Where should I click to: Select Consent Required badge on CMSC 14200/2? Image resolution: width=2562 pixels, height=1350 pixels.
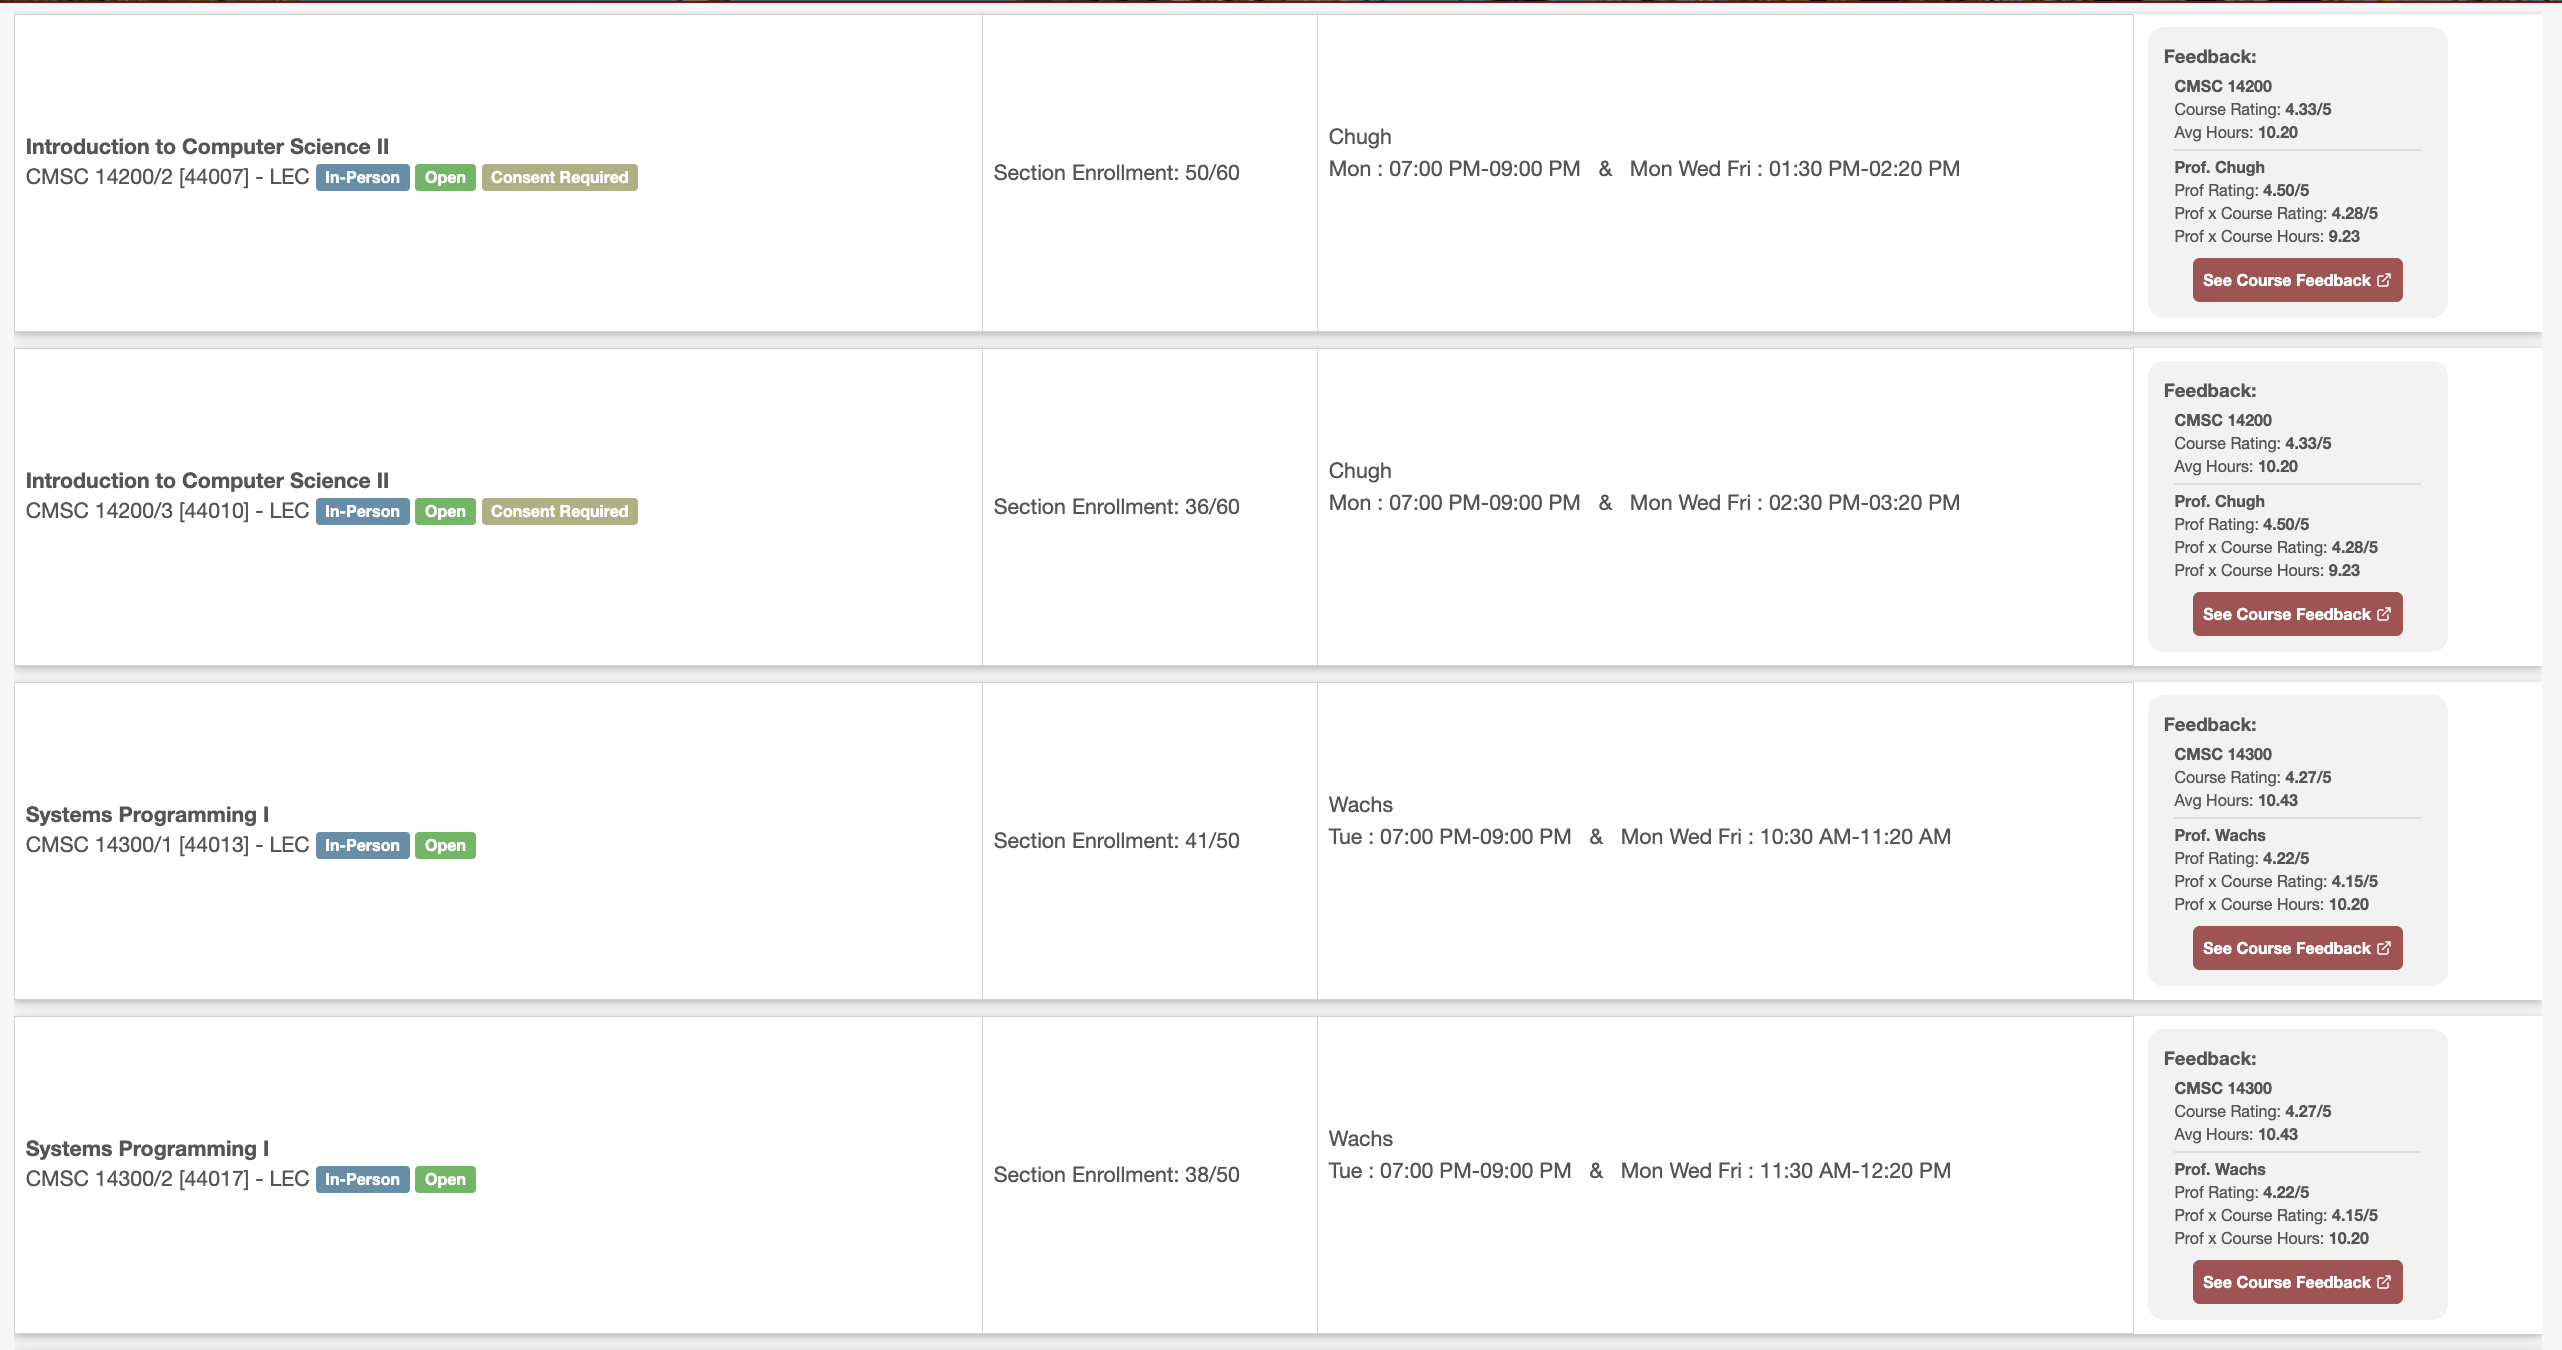(x=559, y=177)
